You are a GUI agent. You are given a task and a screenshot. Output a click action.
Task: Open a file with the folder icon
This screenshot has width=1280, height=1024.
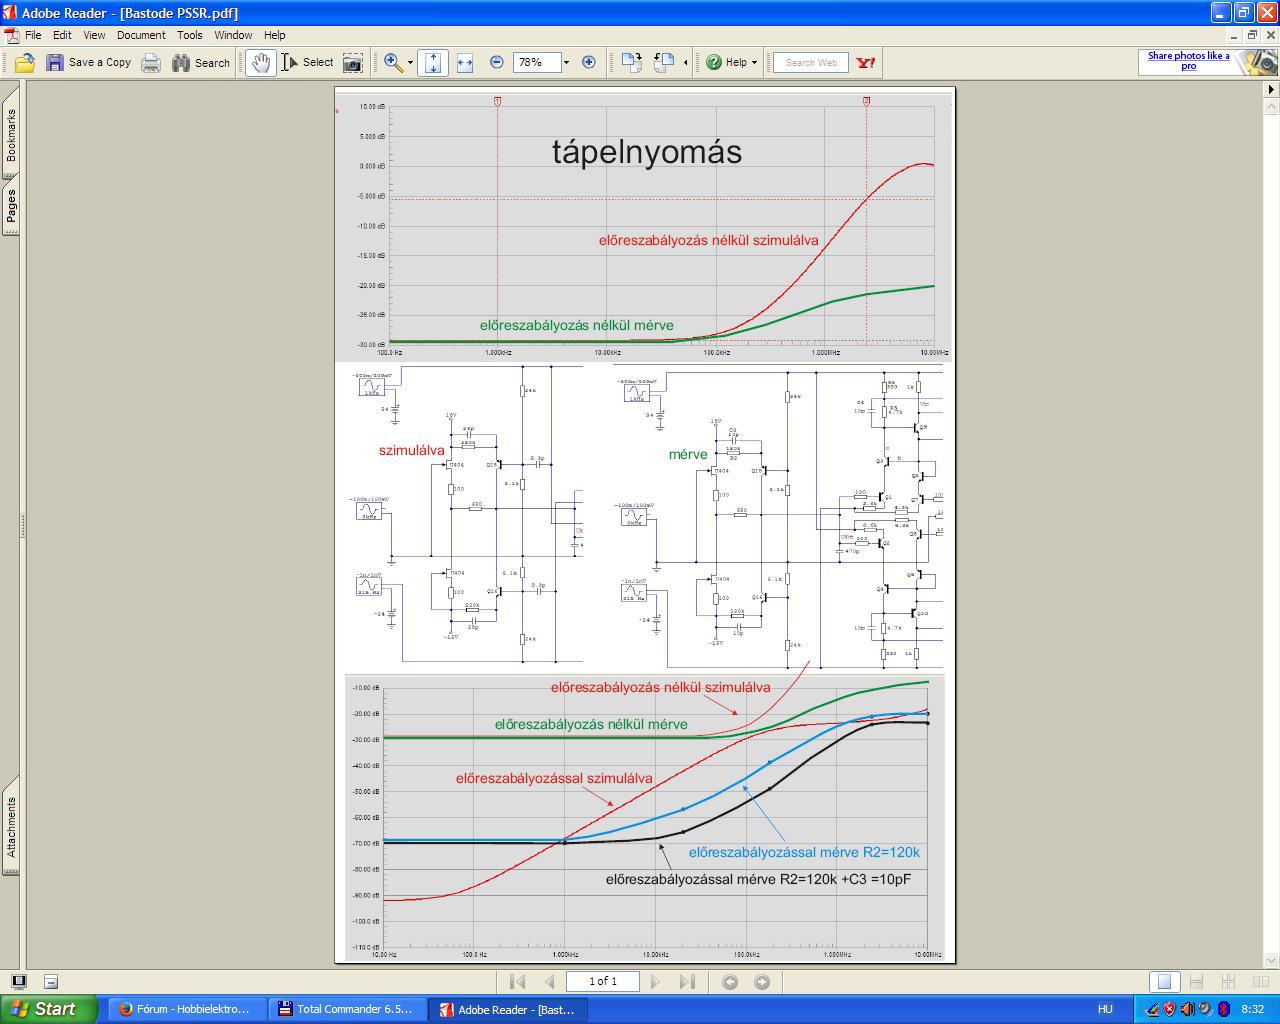click(24, 63)
